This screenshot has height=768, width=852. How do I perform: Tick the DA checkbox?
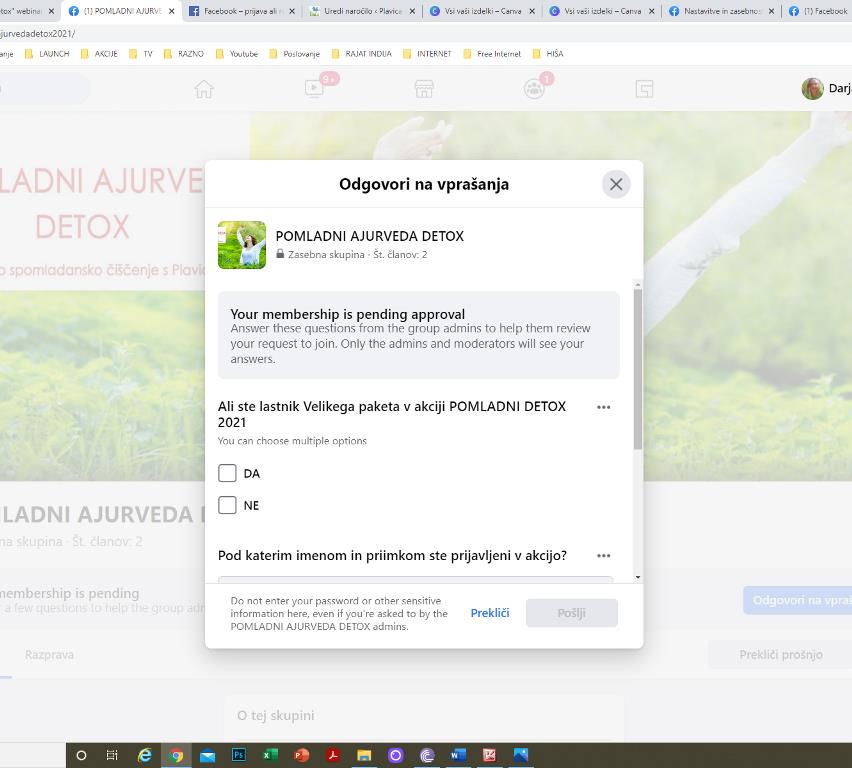pos(227,473)
